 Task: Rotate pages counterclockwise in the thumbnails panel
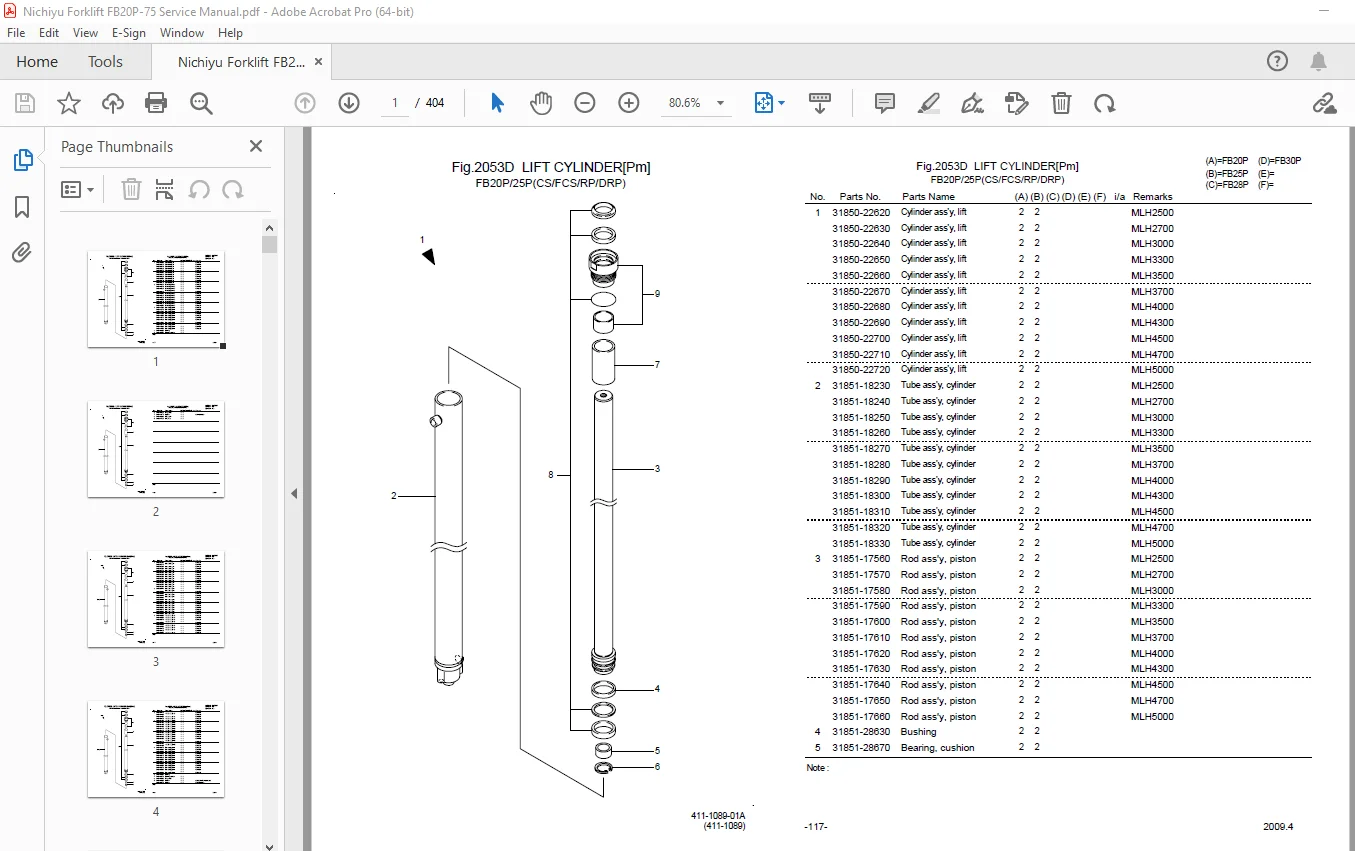tap(199, 189)
